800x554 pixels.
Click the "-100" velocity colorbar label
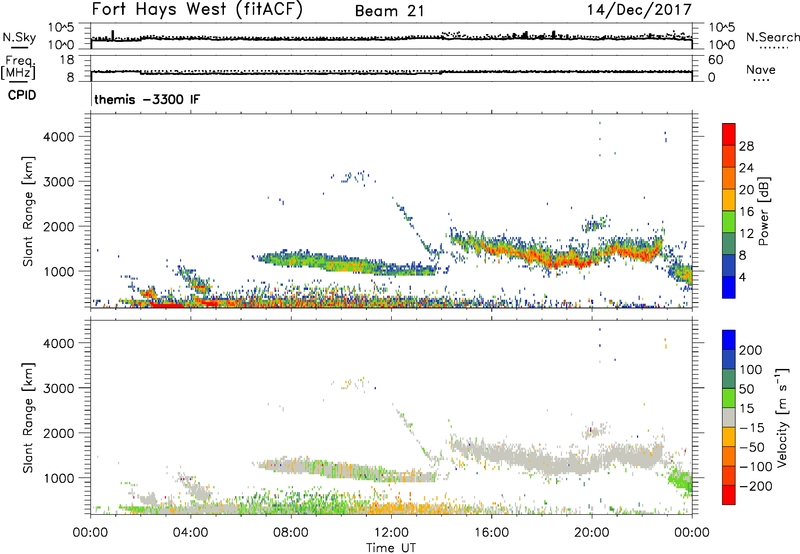coord(756,467)
